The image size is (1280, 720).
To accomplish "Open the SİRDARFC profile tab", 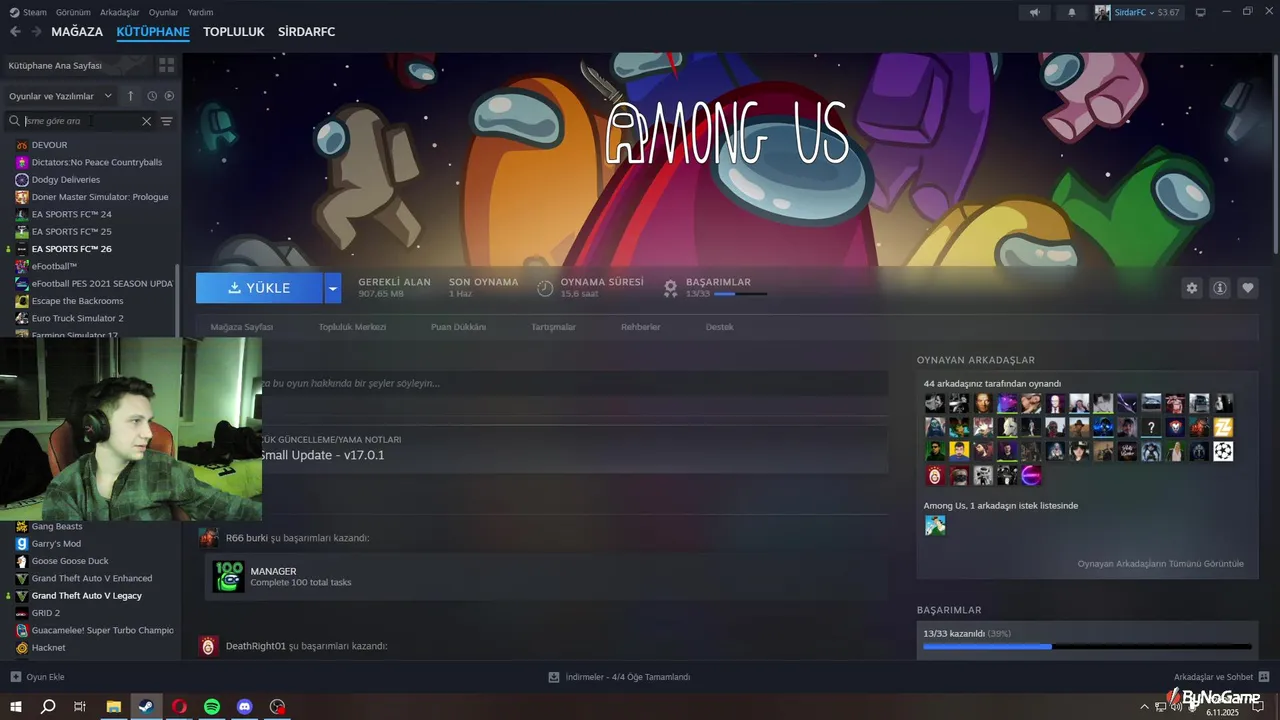I will [x=306, y=32].
